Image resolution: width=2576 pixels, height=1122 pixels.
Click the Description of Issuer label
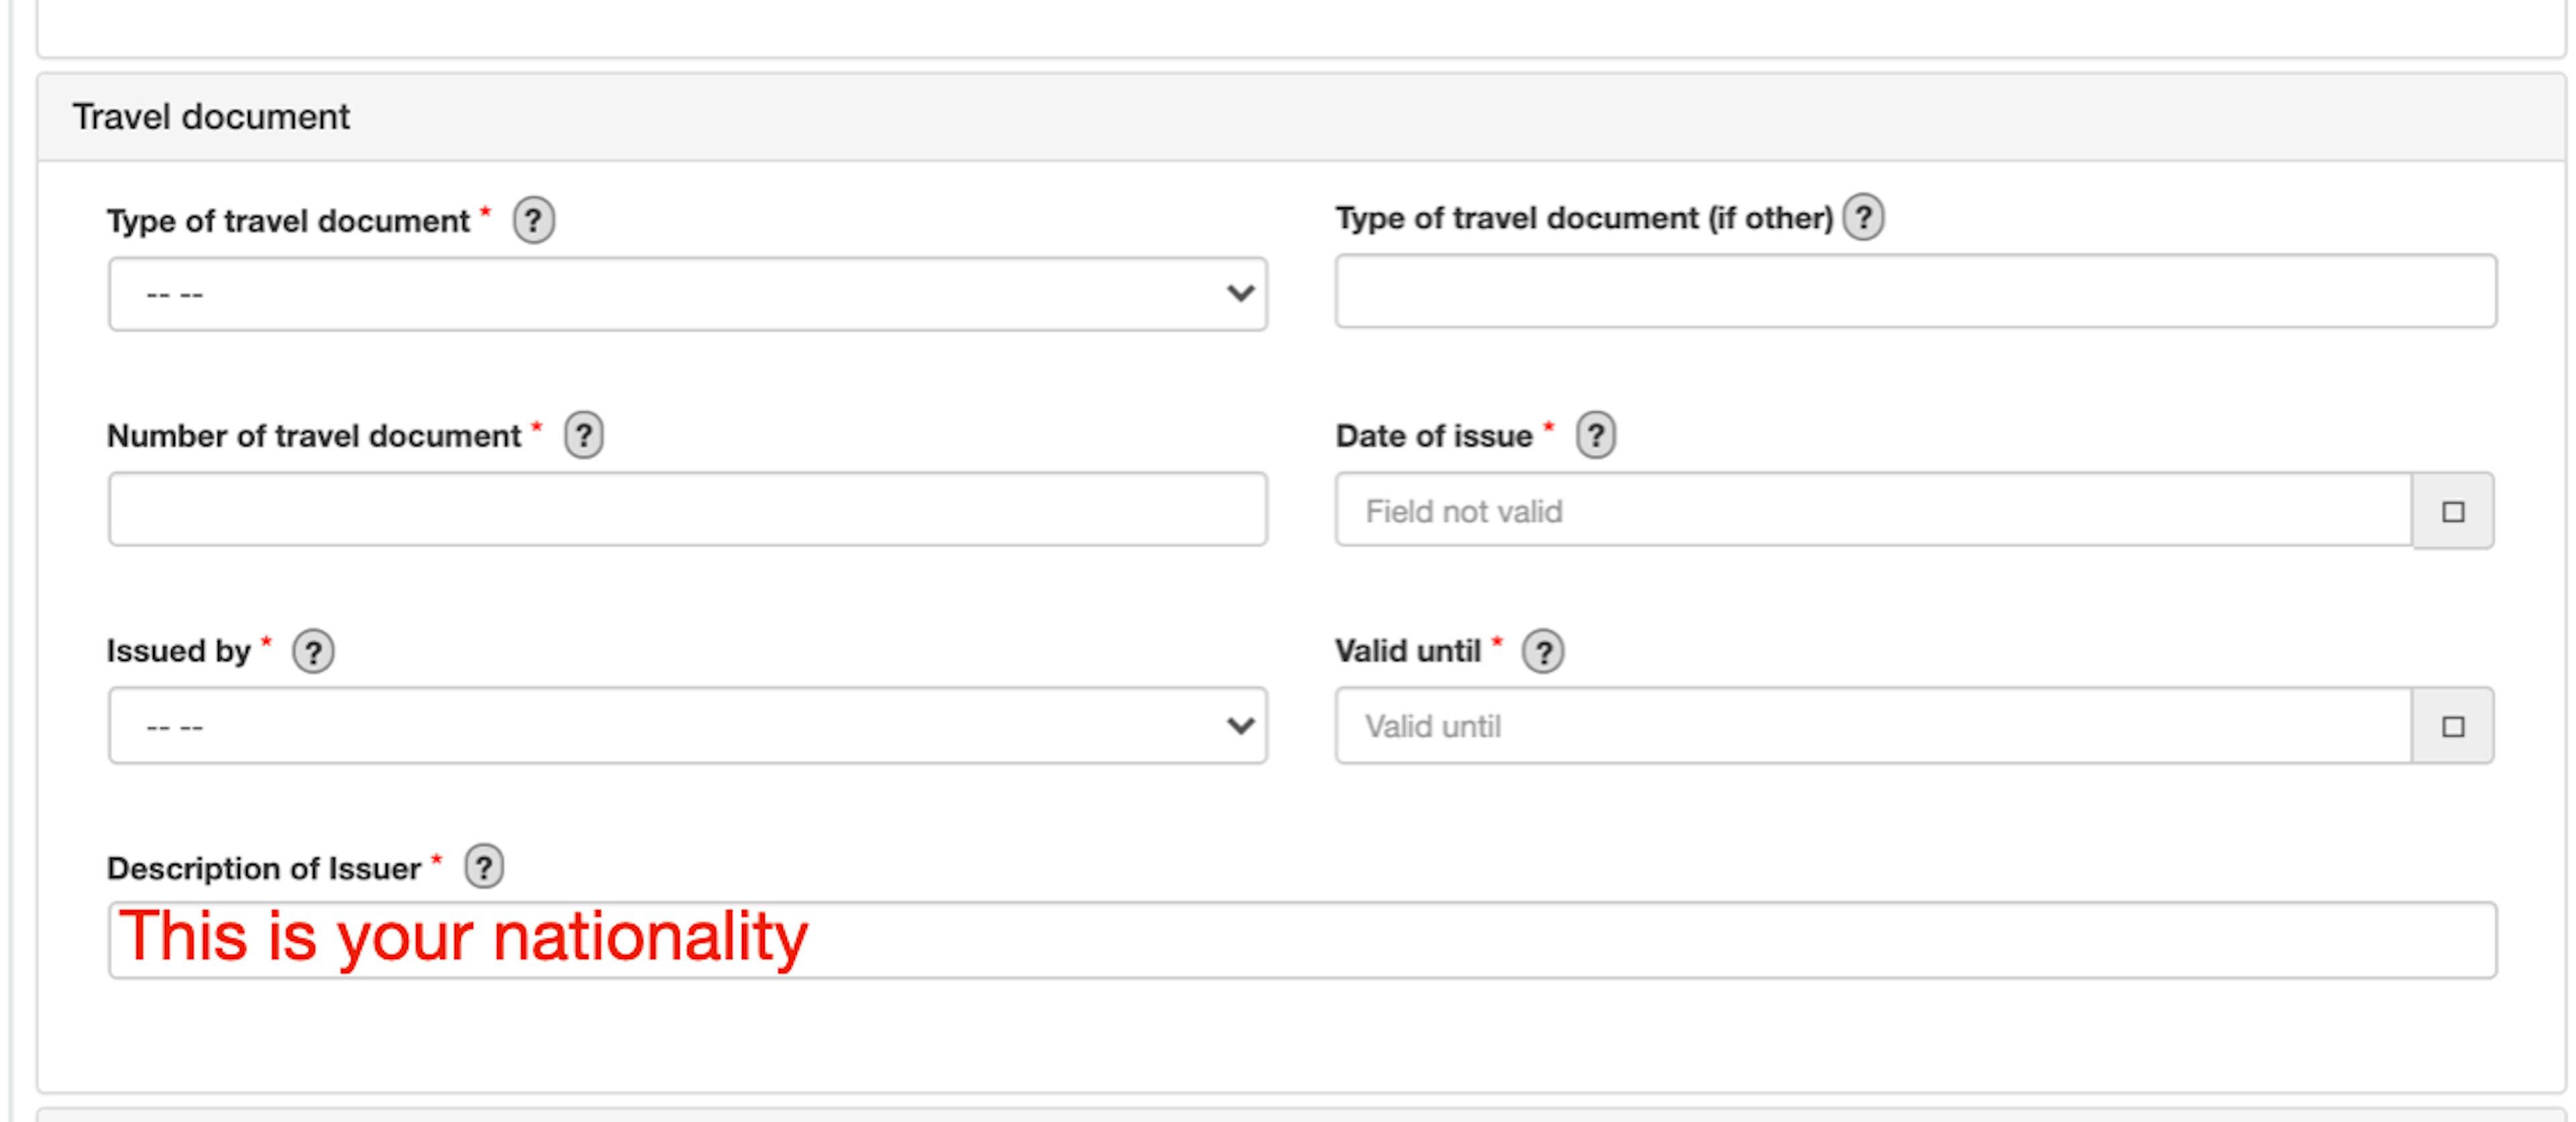[264, 868]
